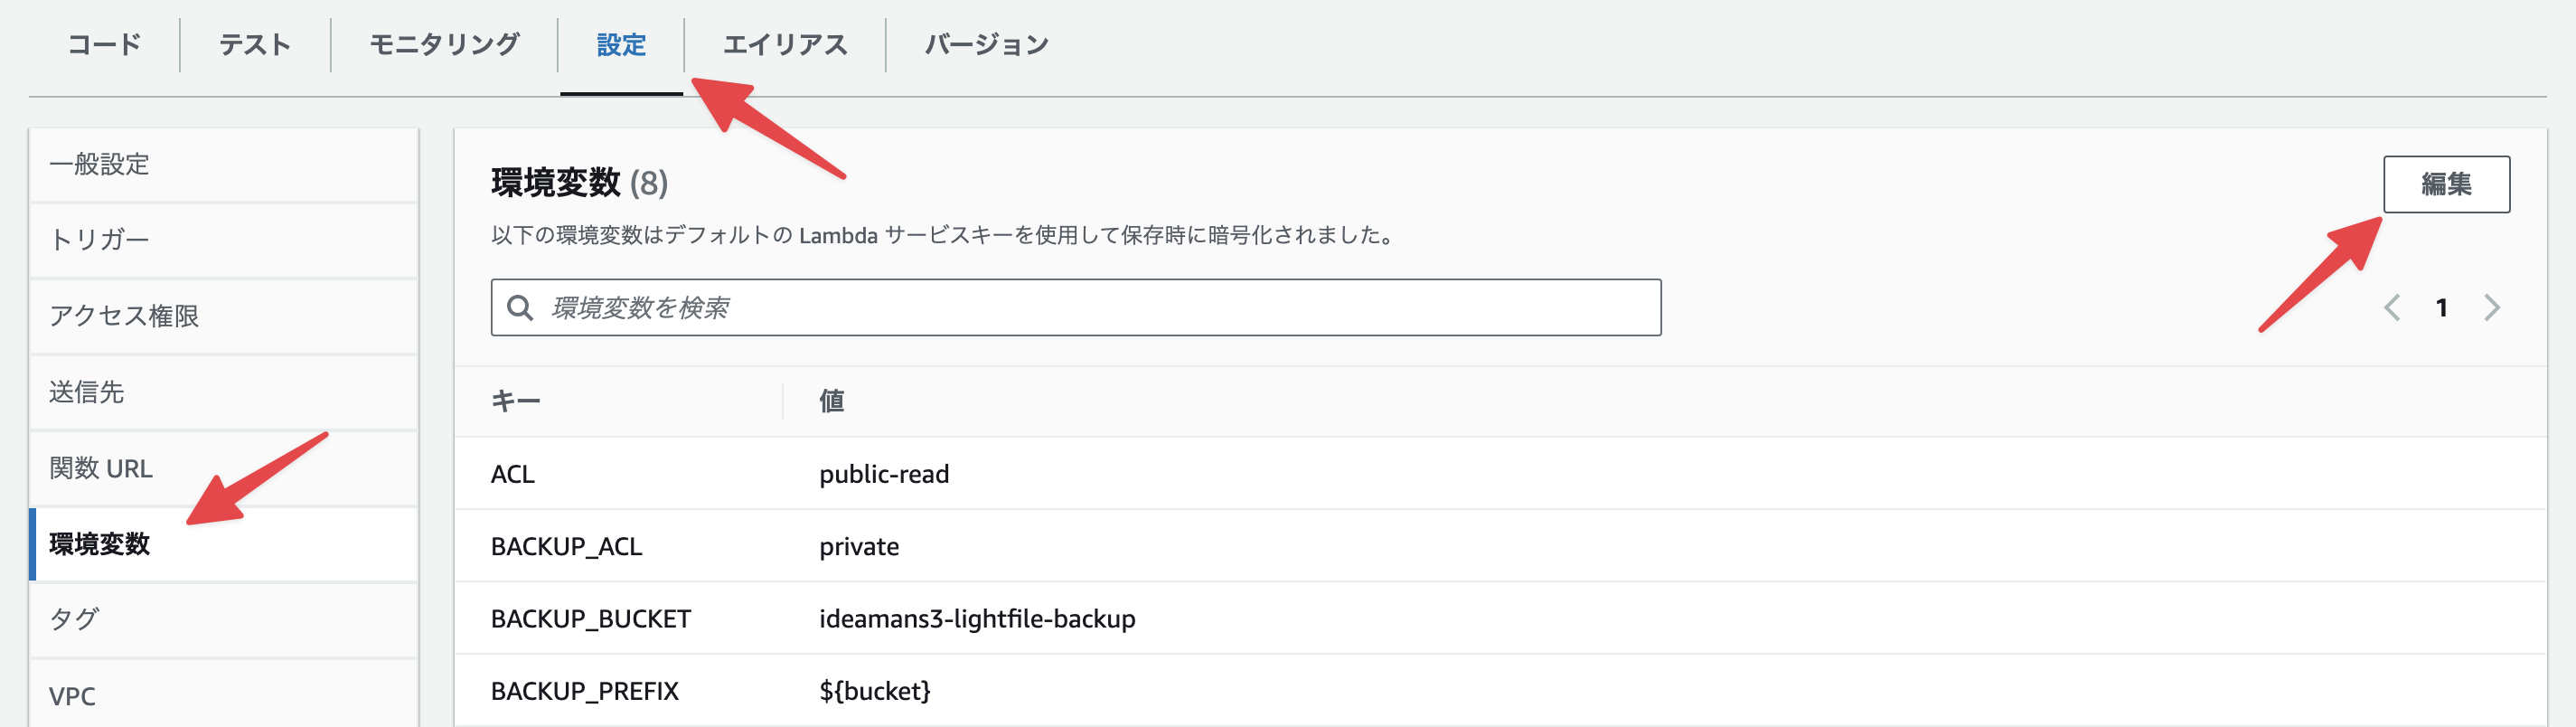Open the コード tab
This screenshot has height=727, width=2576.
pos(104,45)
